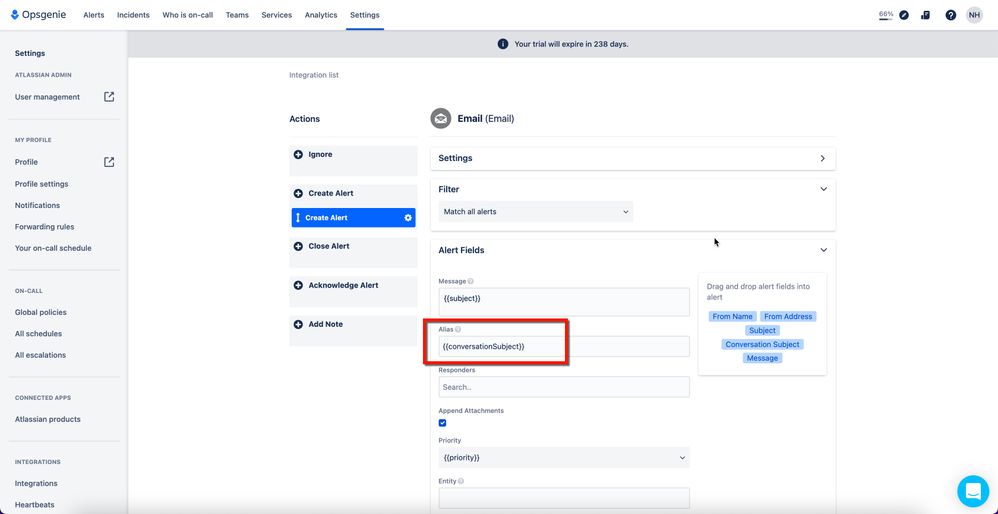Click the Settings sidebar heading
Viewport: 998px width, 514px height.
pos(30,53)
